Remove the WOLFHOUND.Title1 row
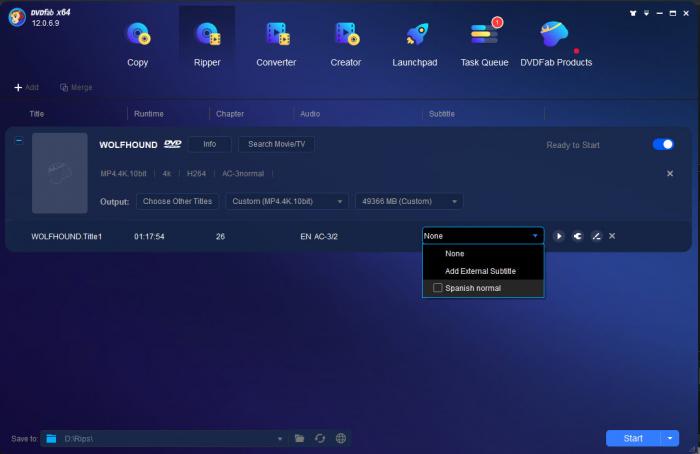The width and height of the screenshot is (700, 454). click(612, 236)
